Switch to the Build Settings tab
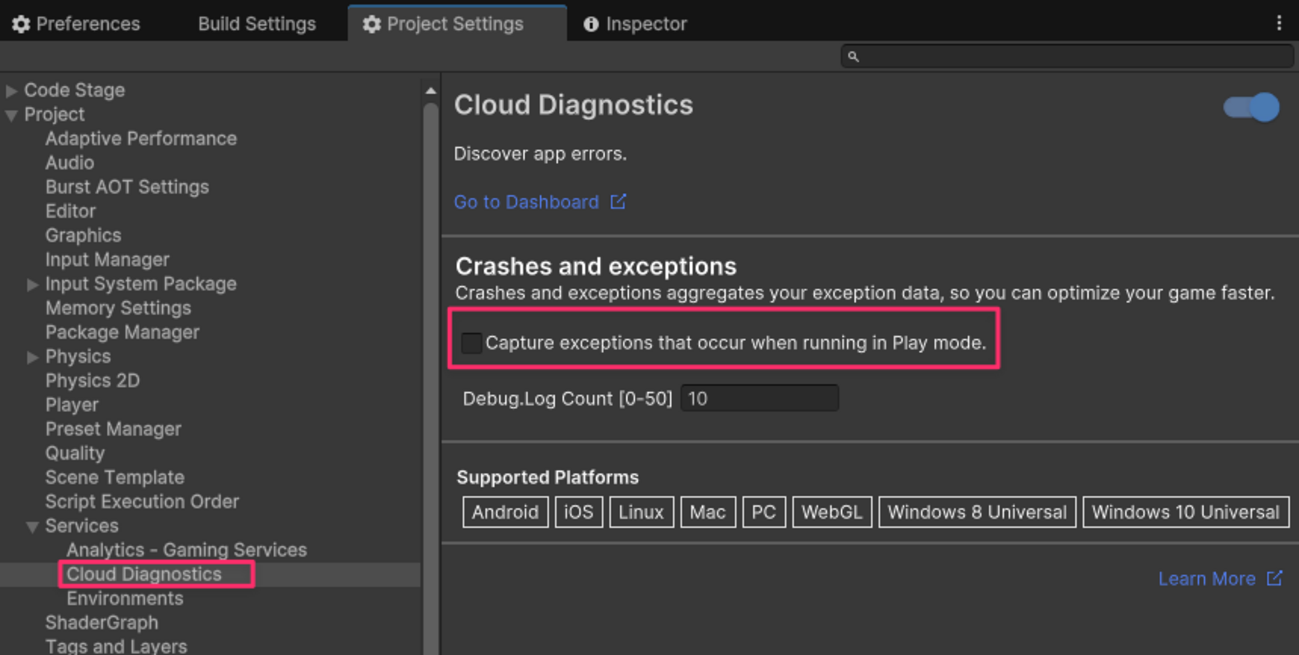The width and height of the screenshot is (1299, 655). [x=256, y=23]
